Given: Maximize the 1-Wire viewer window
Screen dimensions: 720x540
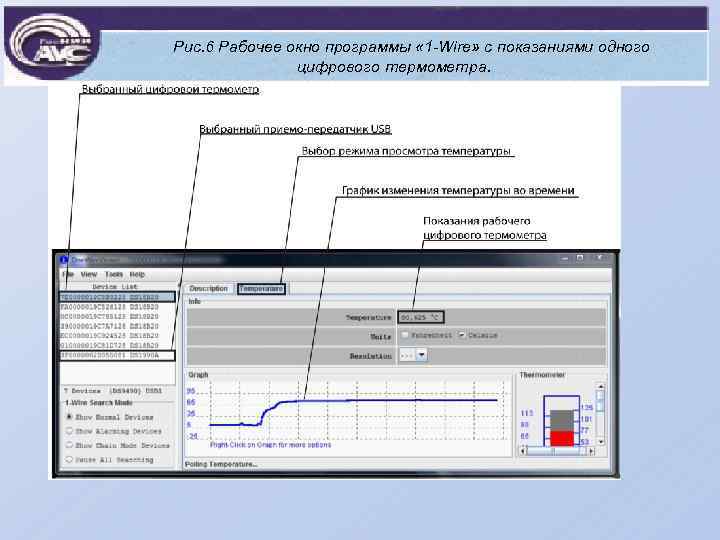Looking at the screenshot, I should (580, 259).
